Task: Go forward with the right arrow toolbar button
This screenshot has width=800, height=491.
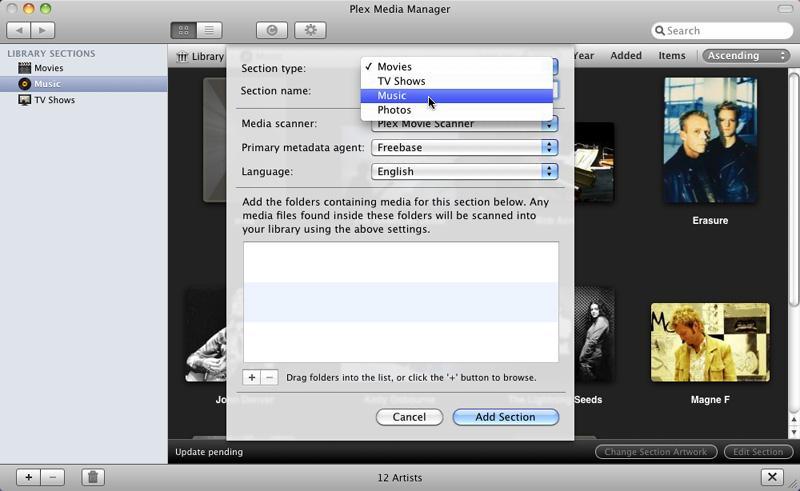Action: pos(43,31)
